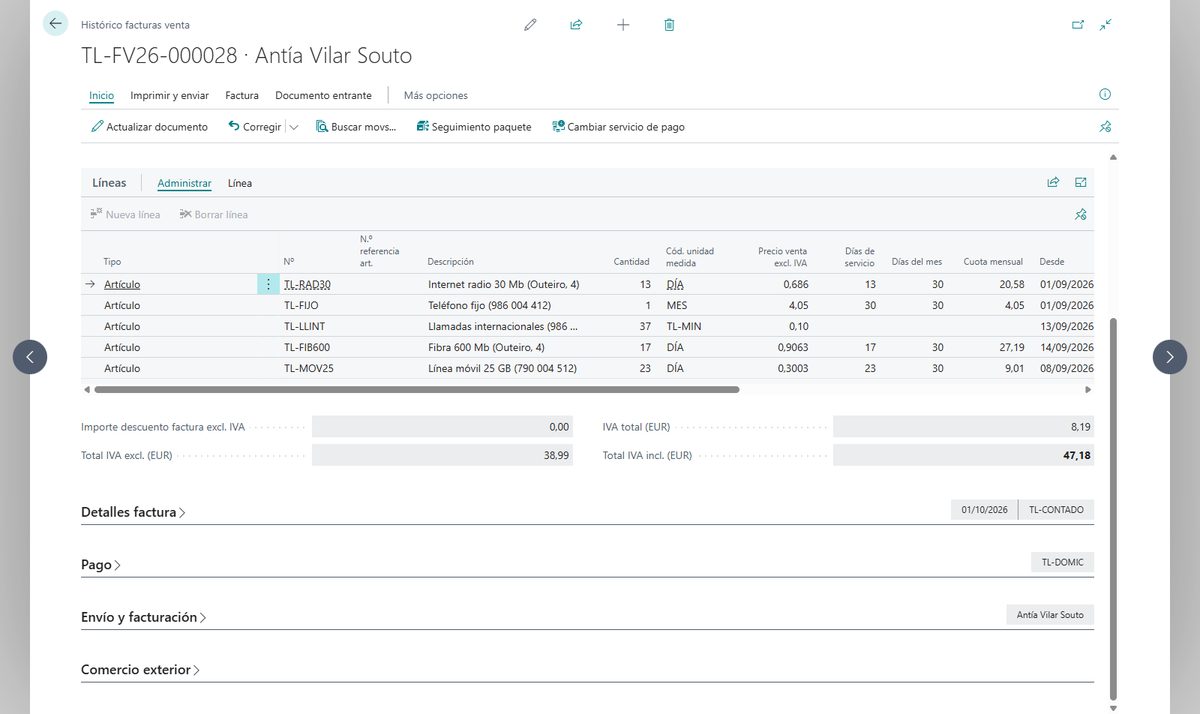Open the Factura menu
The height and width of the screenshot is (714, 1200).
coord(242,96)
